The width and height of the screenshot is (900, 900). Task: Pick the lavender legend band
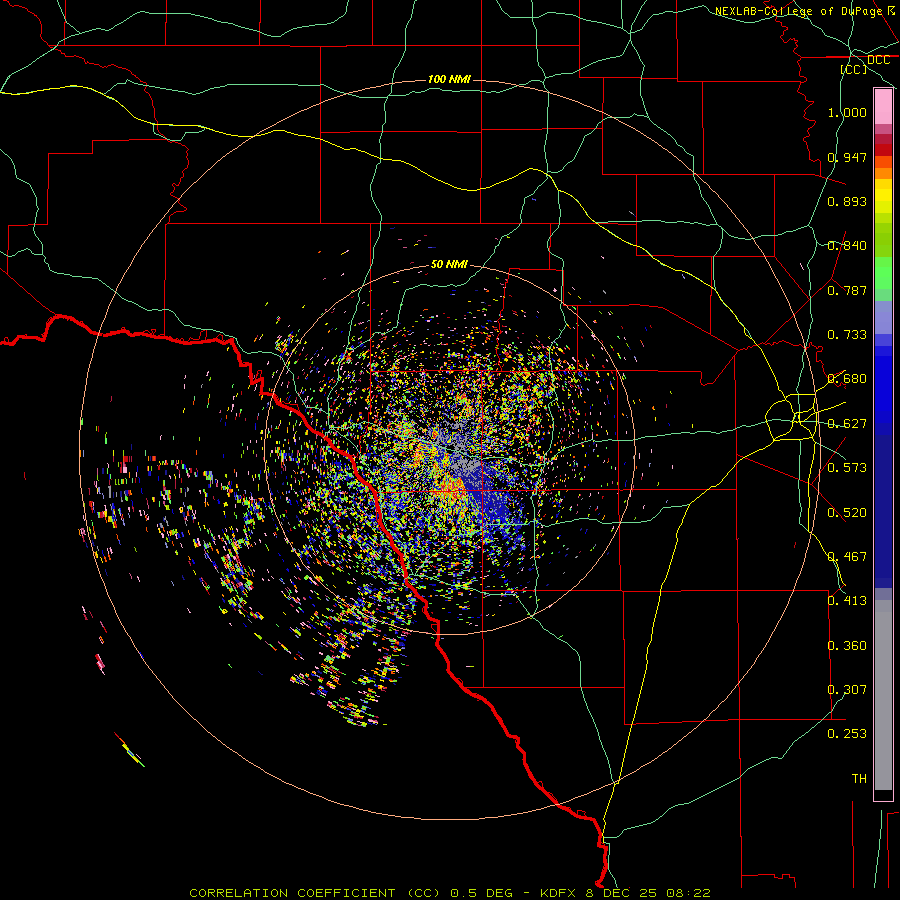pyautogui.click(x=883, y=317)
